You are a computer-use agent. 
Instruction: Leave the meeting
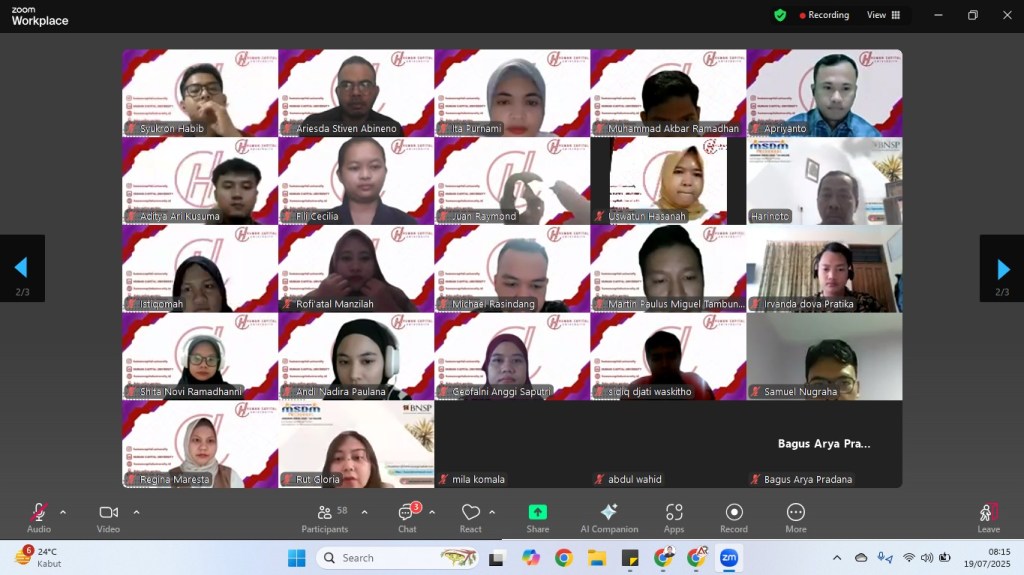click(988, 517)
